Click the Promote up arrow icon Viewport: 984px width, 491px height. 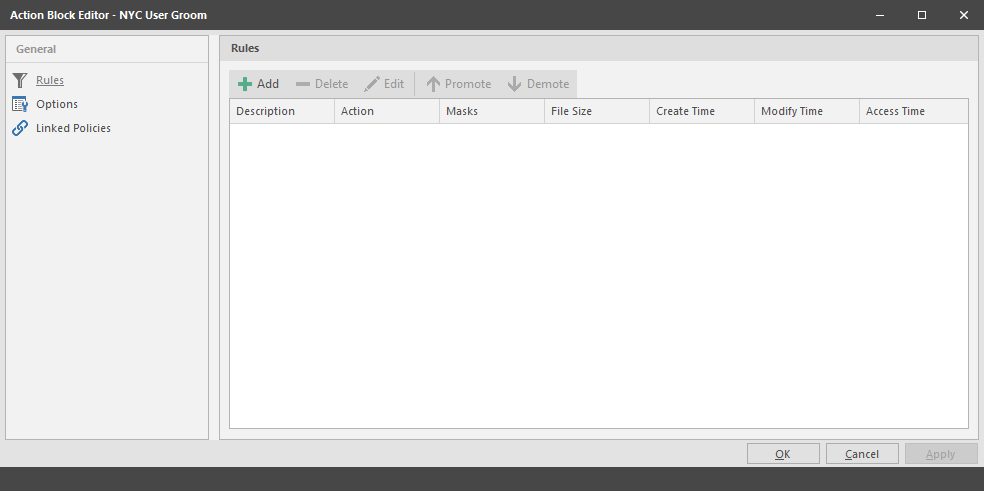pyautogui.click(x=433, y=84)
